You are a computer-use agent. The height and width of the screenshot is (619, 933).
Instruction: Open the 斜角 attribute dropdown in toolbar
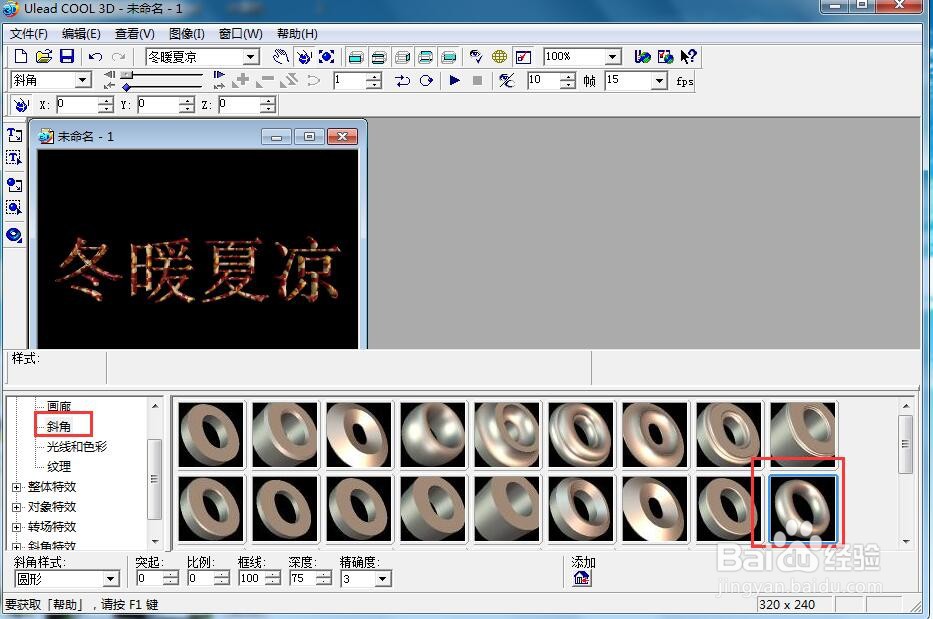[83, 80]
